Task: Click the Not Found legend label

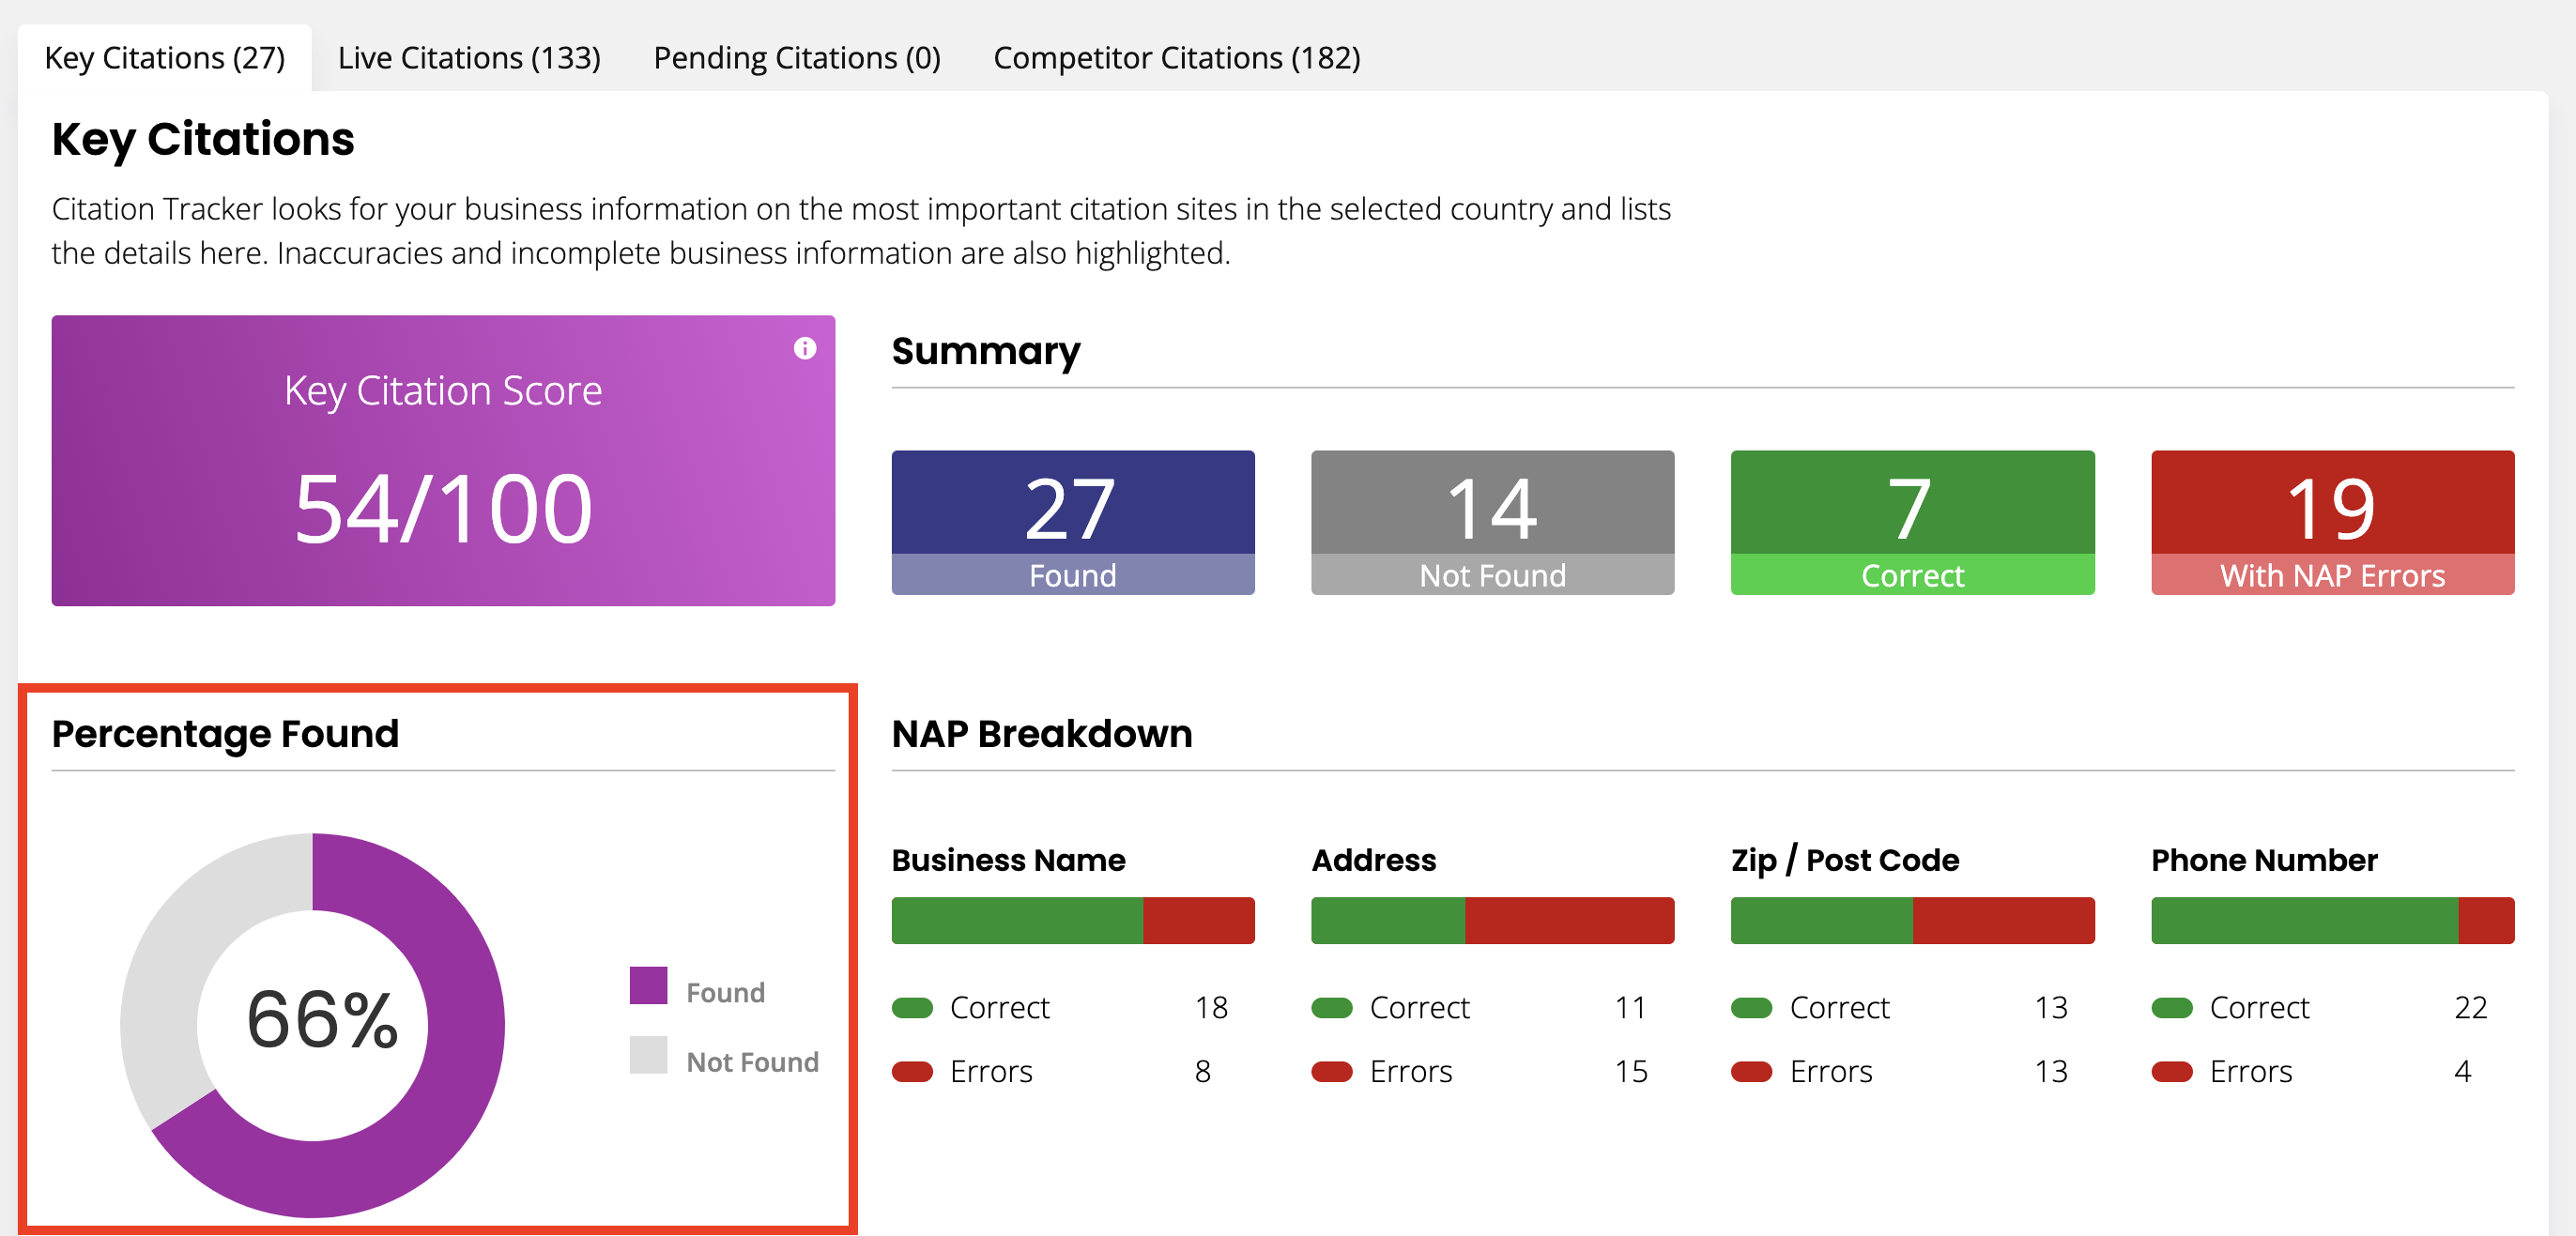Action: tap(752, 1061)
